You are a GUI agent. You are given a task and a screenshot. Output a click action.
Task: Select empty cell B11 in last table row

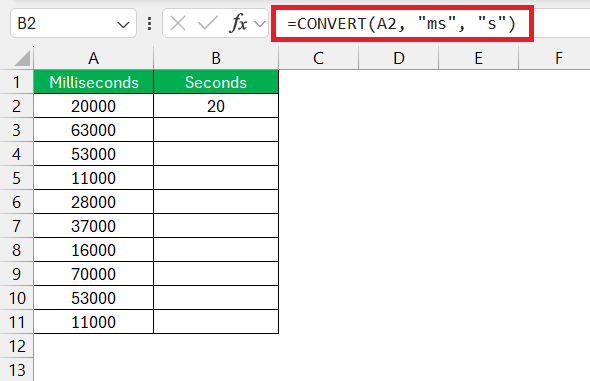216,322
